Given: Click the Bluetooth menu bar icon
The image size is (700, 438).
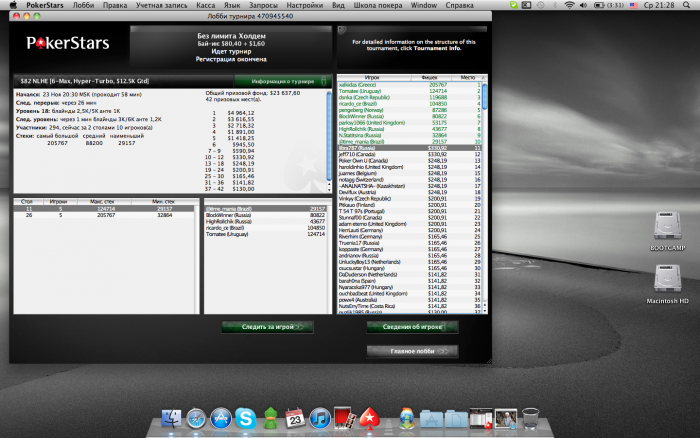Looking at the screenshot, I should click(555, 5).
